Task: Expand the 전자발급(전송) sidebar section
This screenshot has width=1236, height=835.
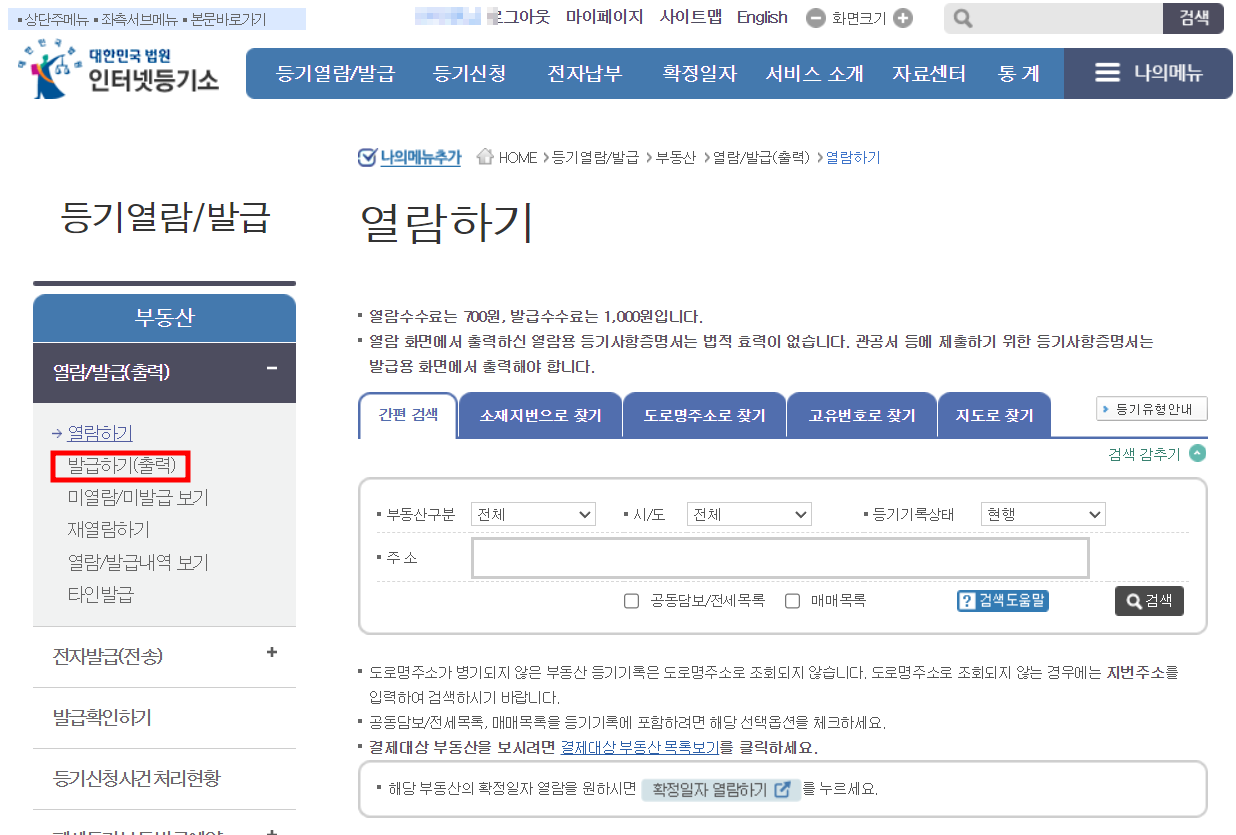Action: click(x=270, y=650)
